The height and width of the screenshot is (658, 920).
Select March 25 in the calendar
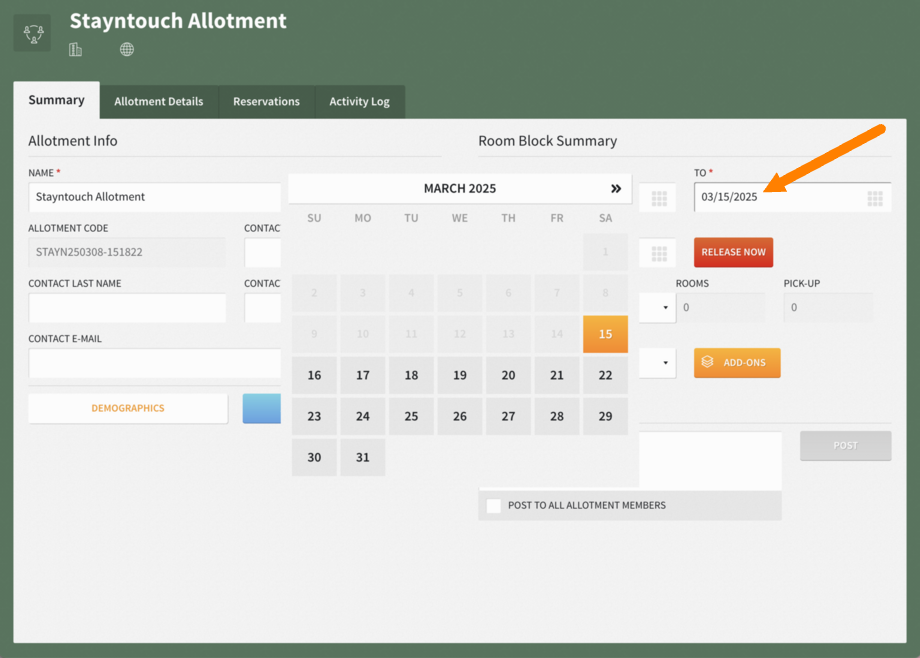click(411, 416)
